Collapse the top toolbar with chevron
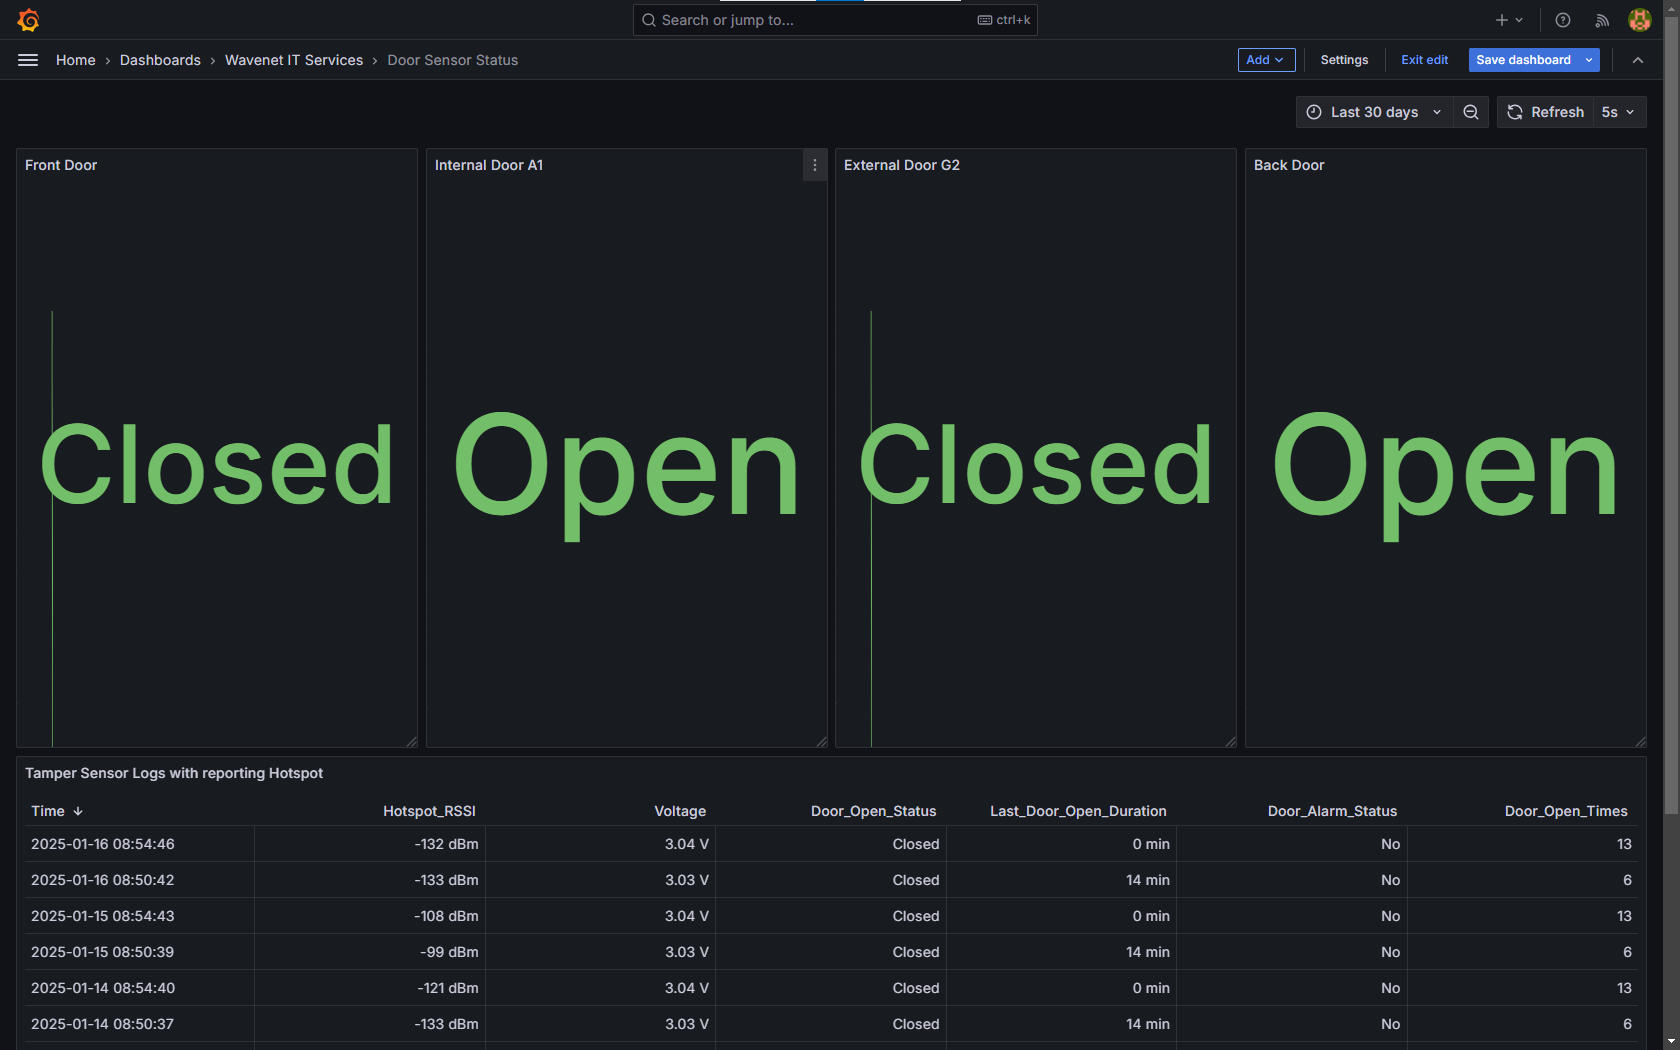1680x1050 pixels. 1638,60
